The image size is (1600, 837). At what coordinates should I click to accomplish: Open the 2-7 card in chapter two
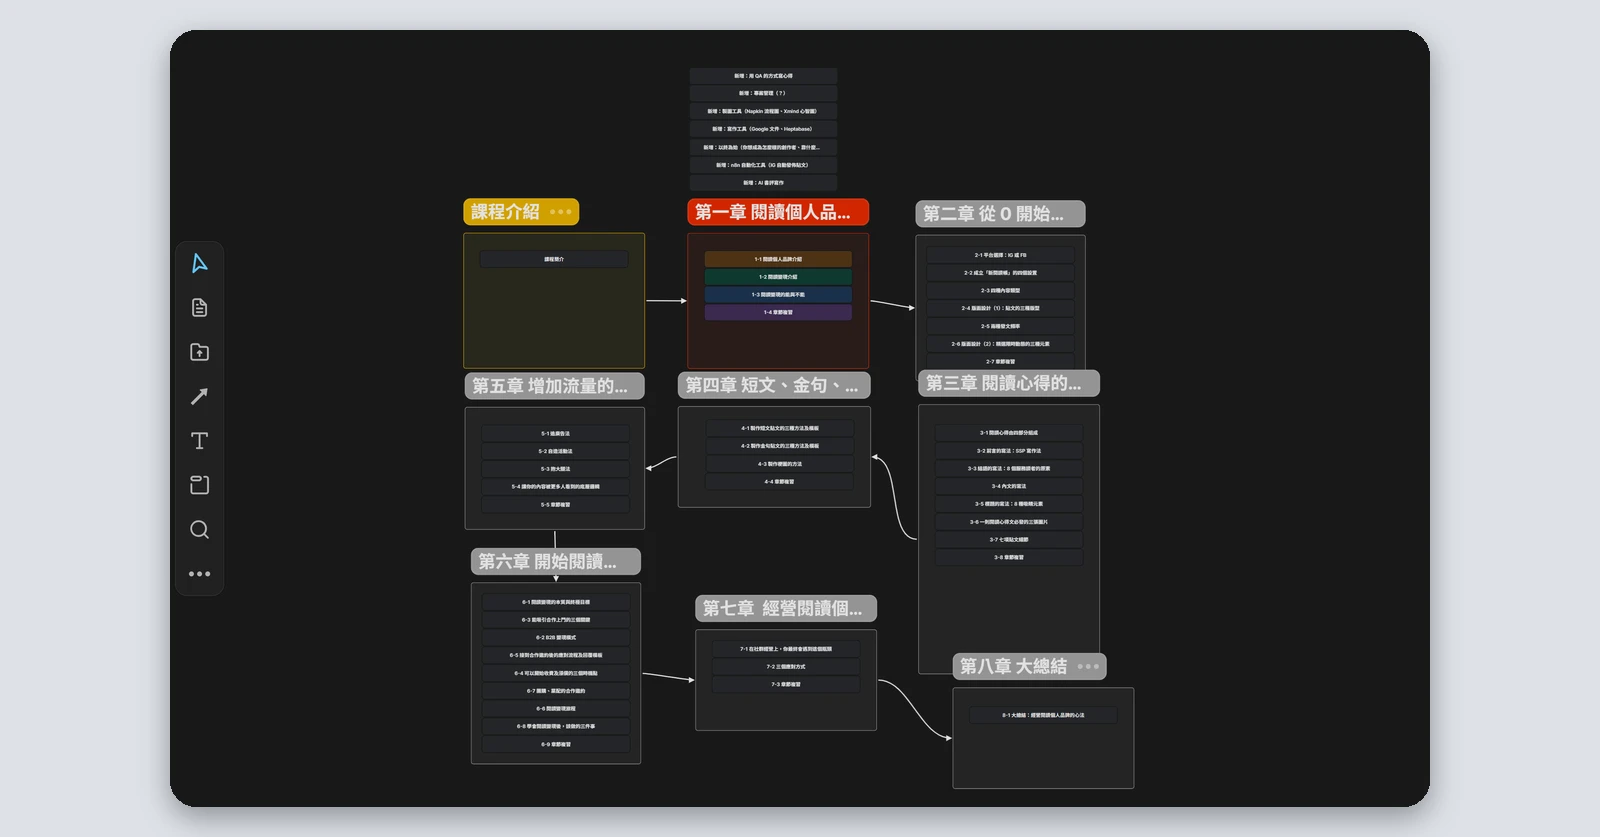click(x=1000, y=361)
